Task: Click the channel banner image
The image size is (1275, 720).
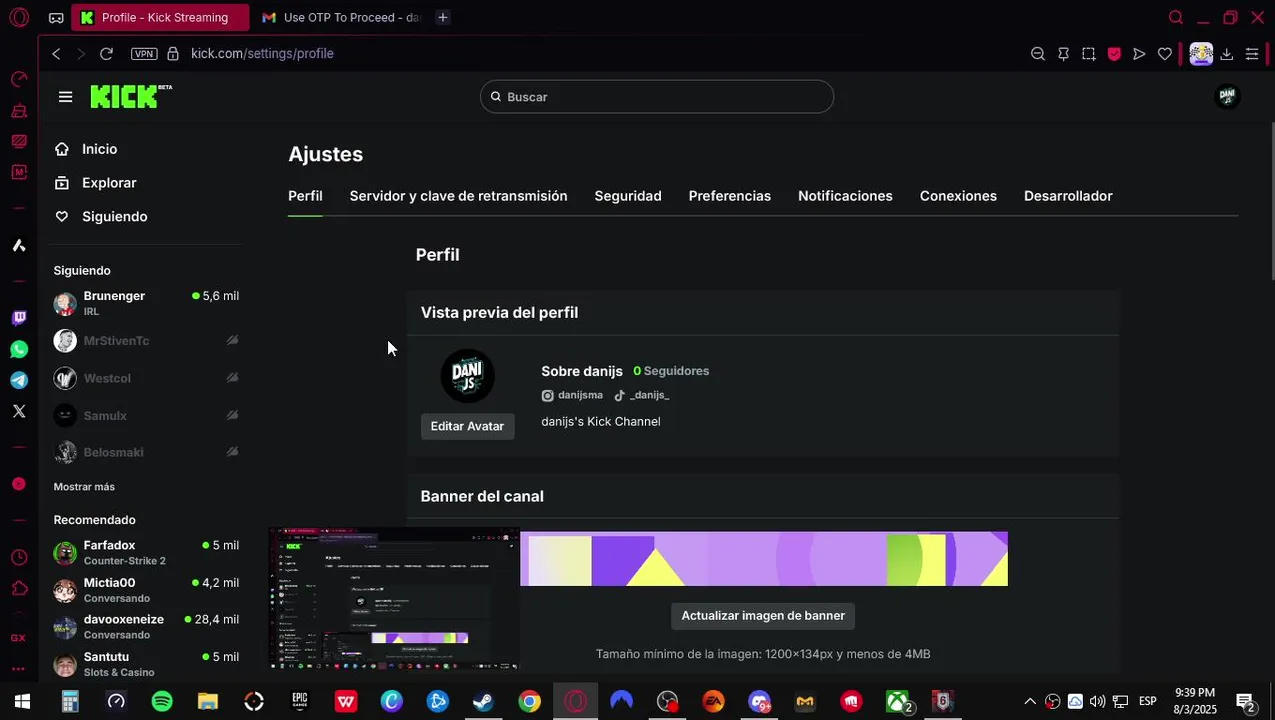Action: pyautogui.click(x=764, y=559)
